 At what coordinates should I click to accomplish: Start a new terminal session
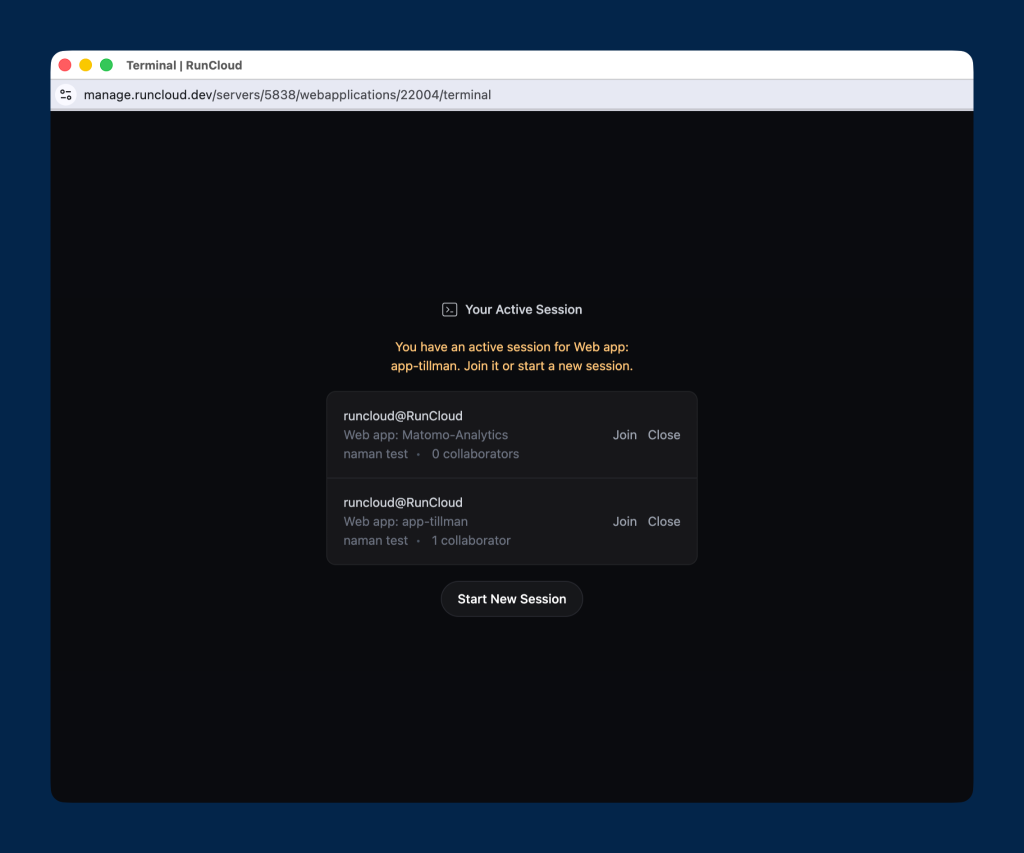coord(512,599)
